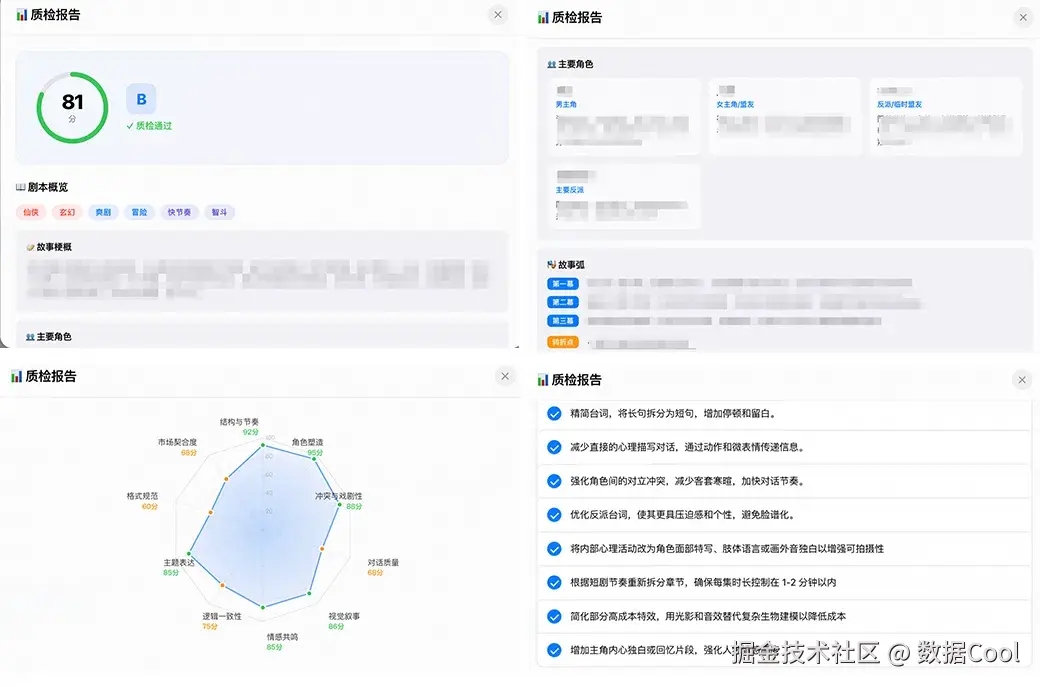Click the 质检通过 status link
The height and width of the screenshot is (687, 1040).
tap(148, 127)
